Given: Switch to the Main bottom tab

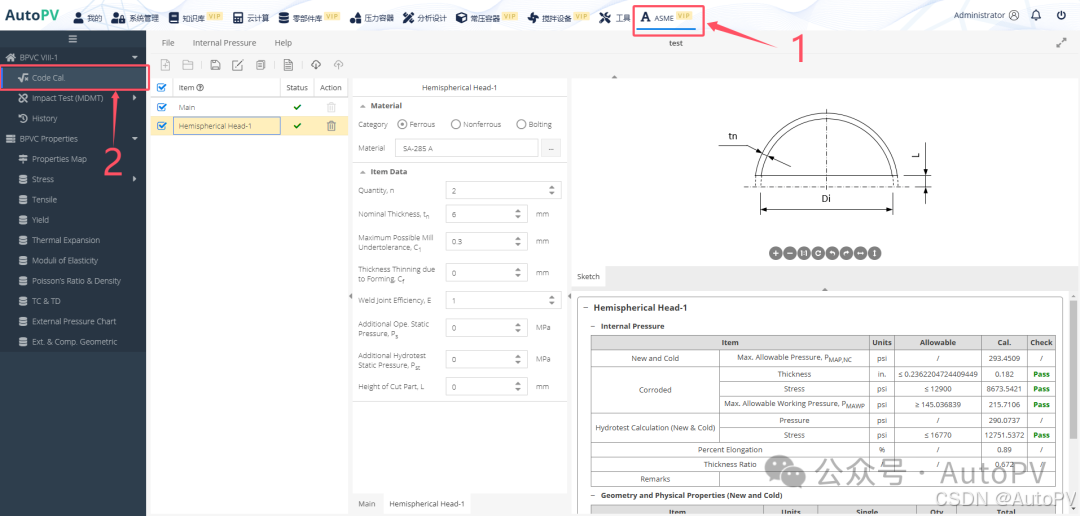Looking at the screenshot, I should click(x=366, y=504).
